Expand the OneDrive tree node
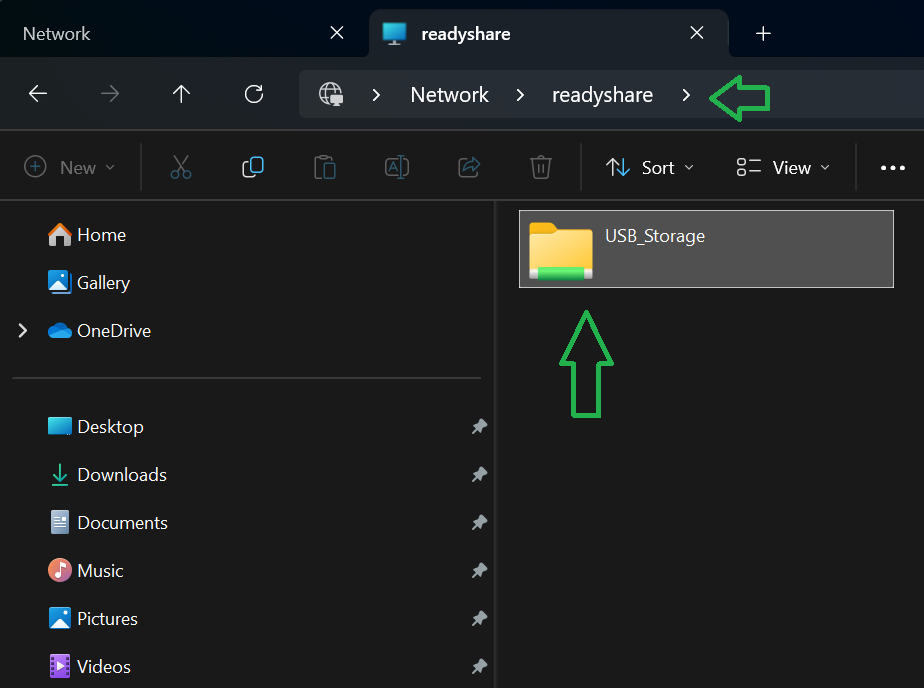The width and height of the screenshot is (924, 688). (23, 331)
